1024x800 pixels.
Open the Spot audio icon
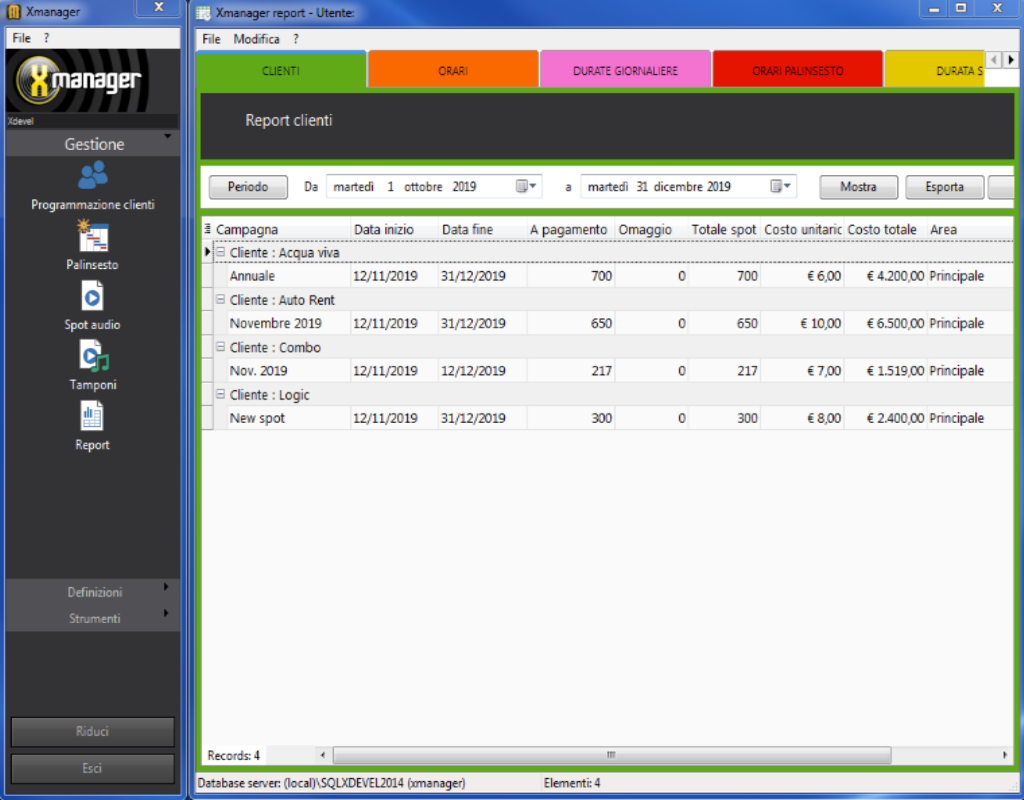(x=92, y=297)
